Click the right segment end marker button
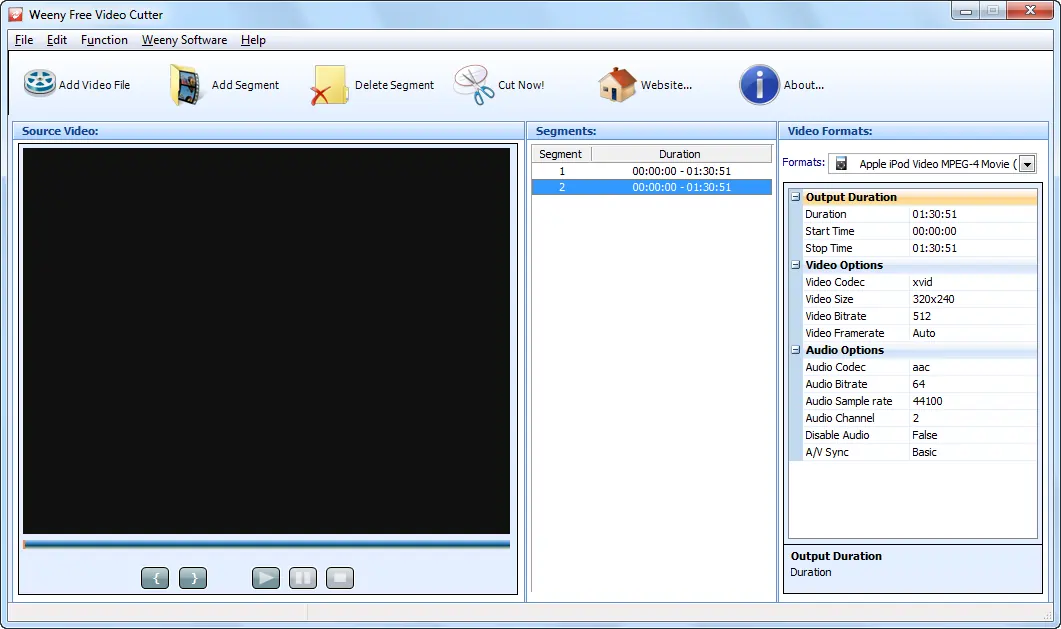This screenshot has height=629, width=1061. (x=192, y=578)
